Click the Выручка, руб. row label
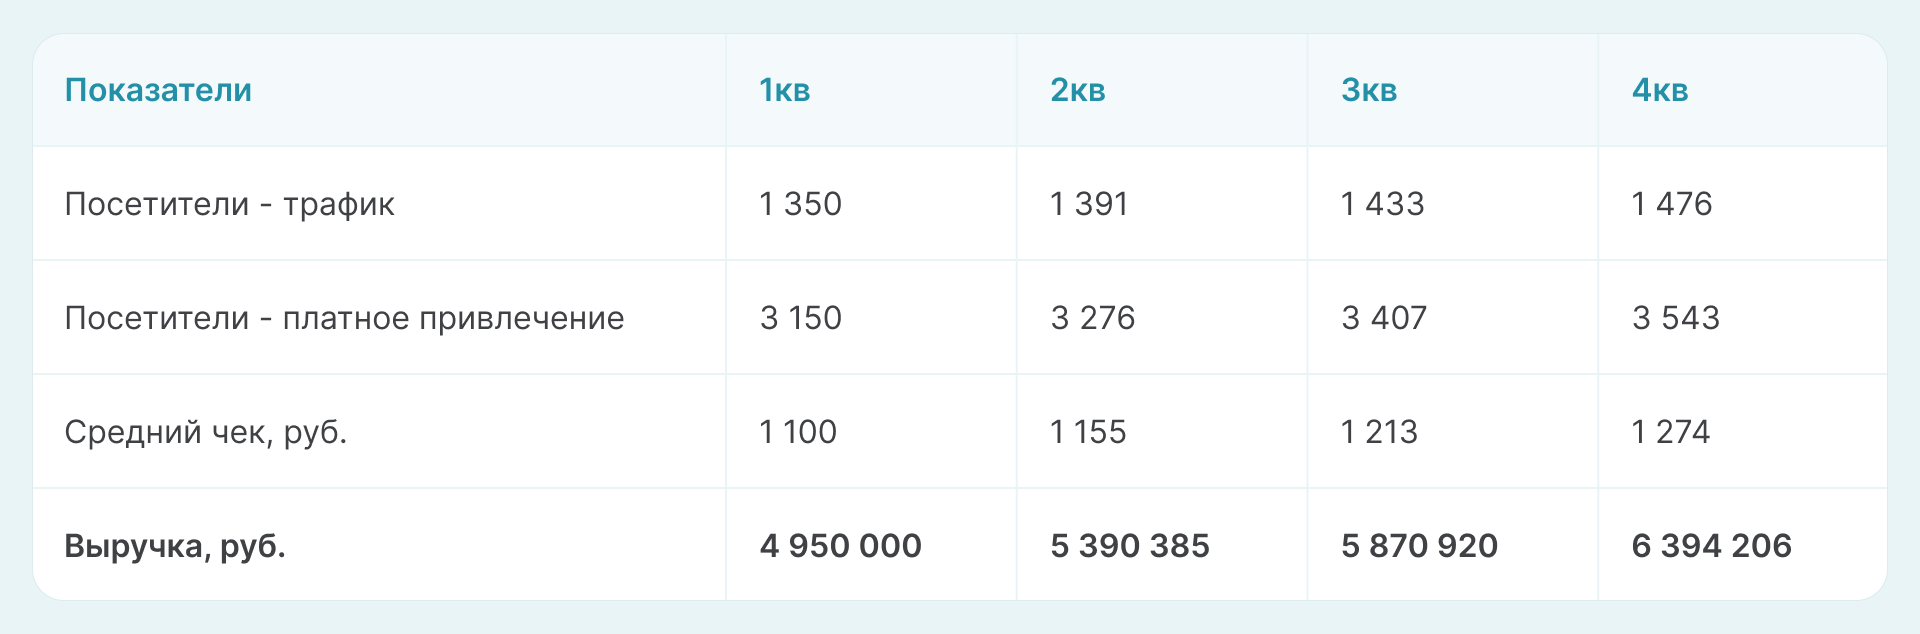Image resolution: width=1920 pixels, height=634 pixels. (x=175, y=546)
